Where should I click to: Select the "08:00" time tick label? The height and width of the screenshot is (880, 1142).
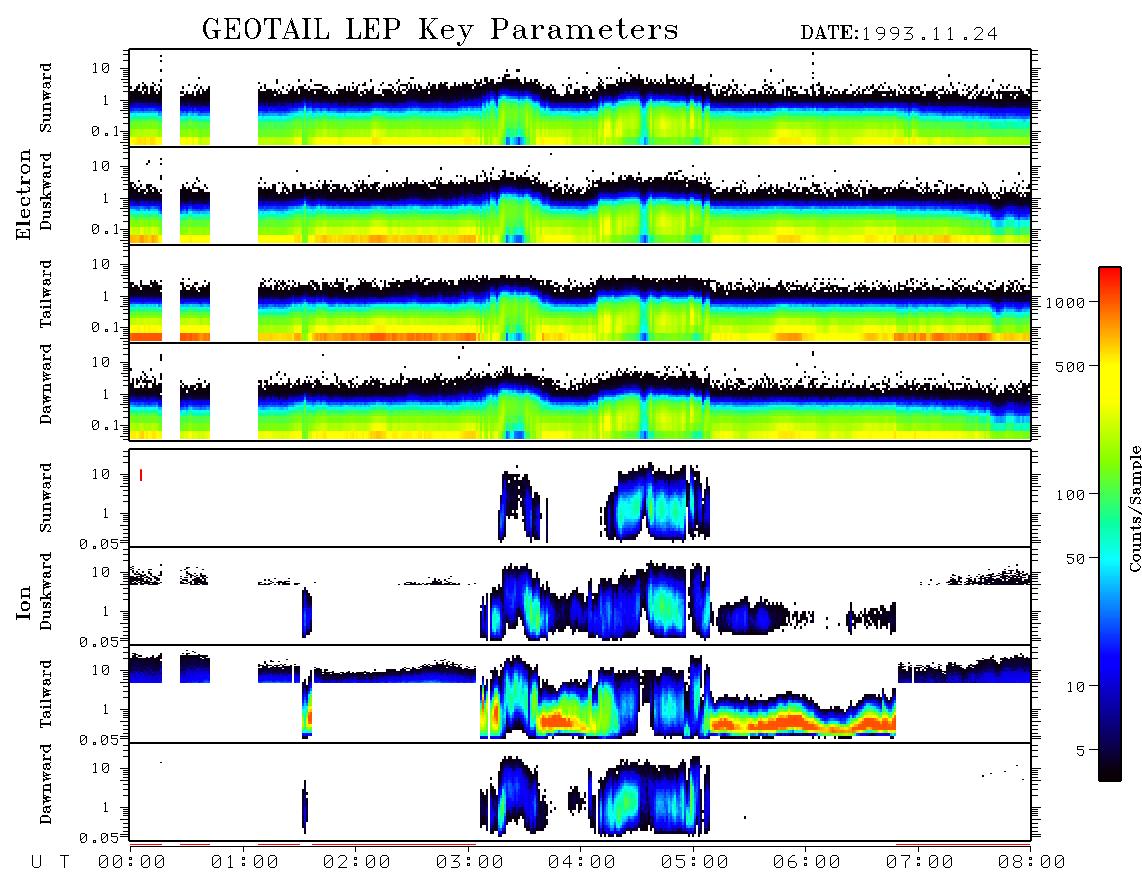[1032, 862]
